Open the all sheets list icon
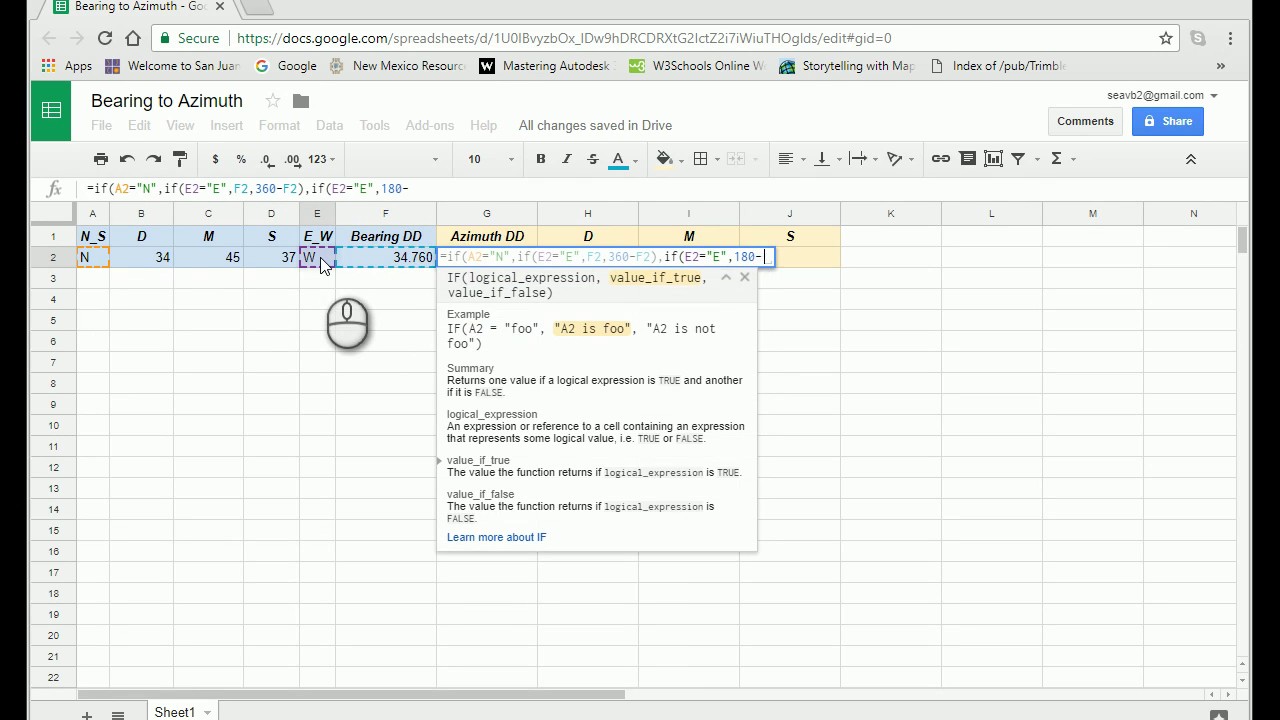The height and width of the screenshot is (720, 1280). tap(117, 714)
